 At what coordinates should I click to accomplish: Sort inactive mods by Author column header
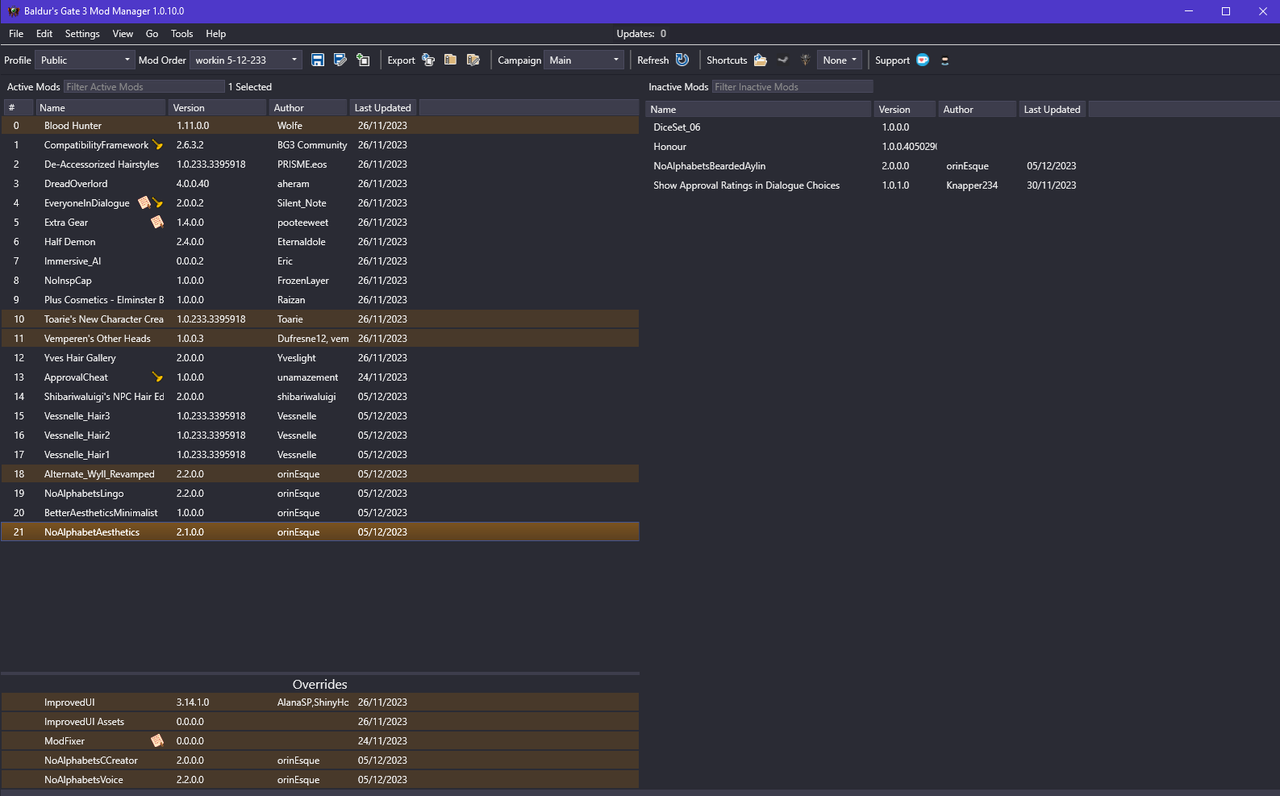click(x=978, y=109)
